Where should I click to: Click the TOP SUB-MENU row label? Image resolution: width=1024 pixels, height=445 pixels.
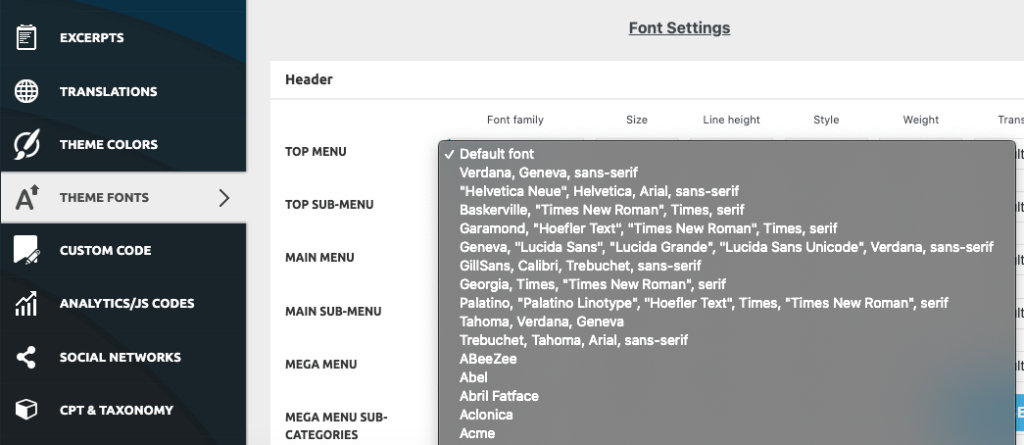point(329,205)
